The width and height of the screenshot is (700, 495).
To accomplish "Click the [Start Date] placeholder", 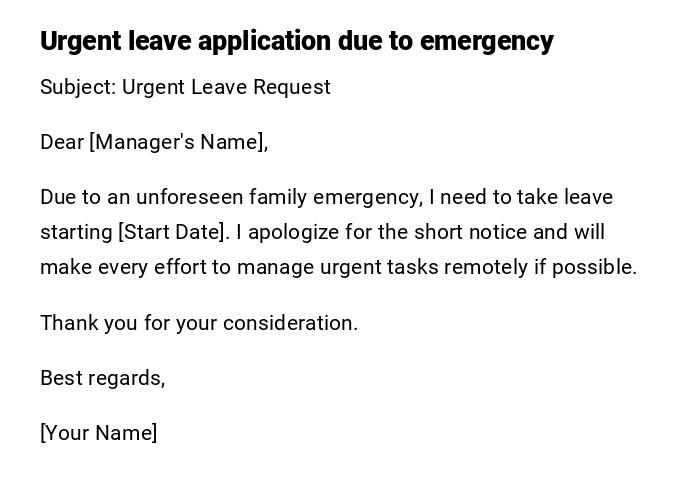I will [173, 232].
